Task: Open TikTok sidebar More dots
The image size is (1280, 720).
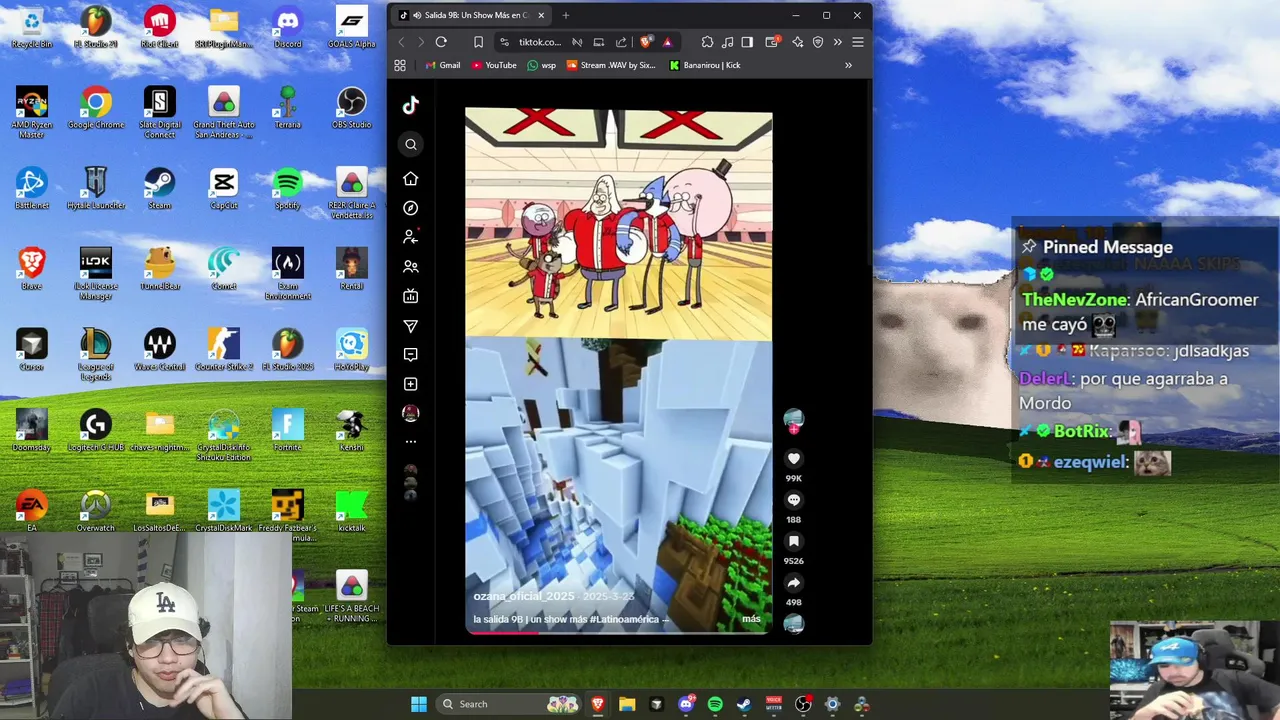Action: pyautogui.click(x=411, y=441)
